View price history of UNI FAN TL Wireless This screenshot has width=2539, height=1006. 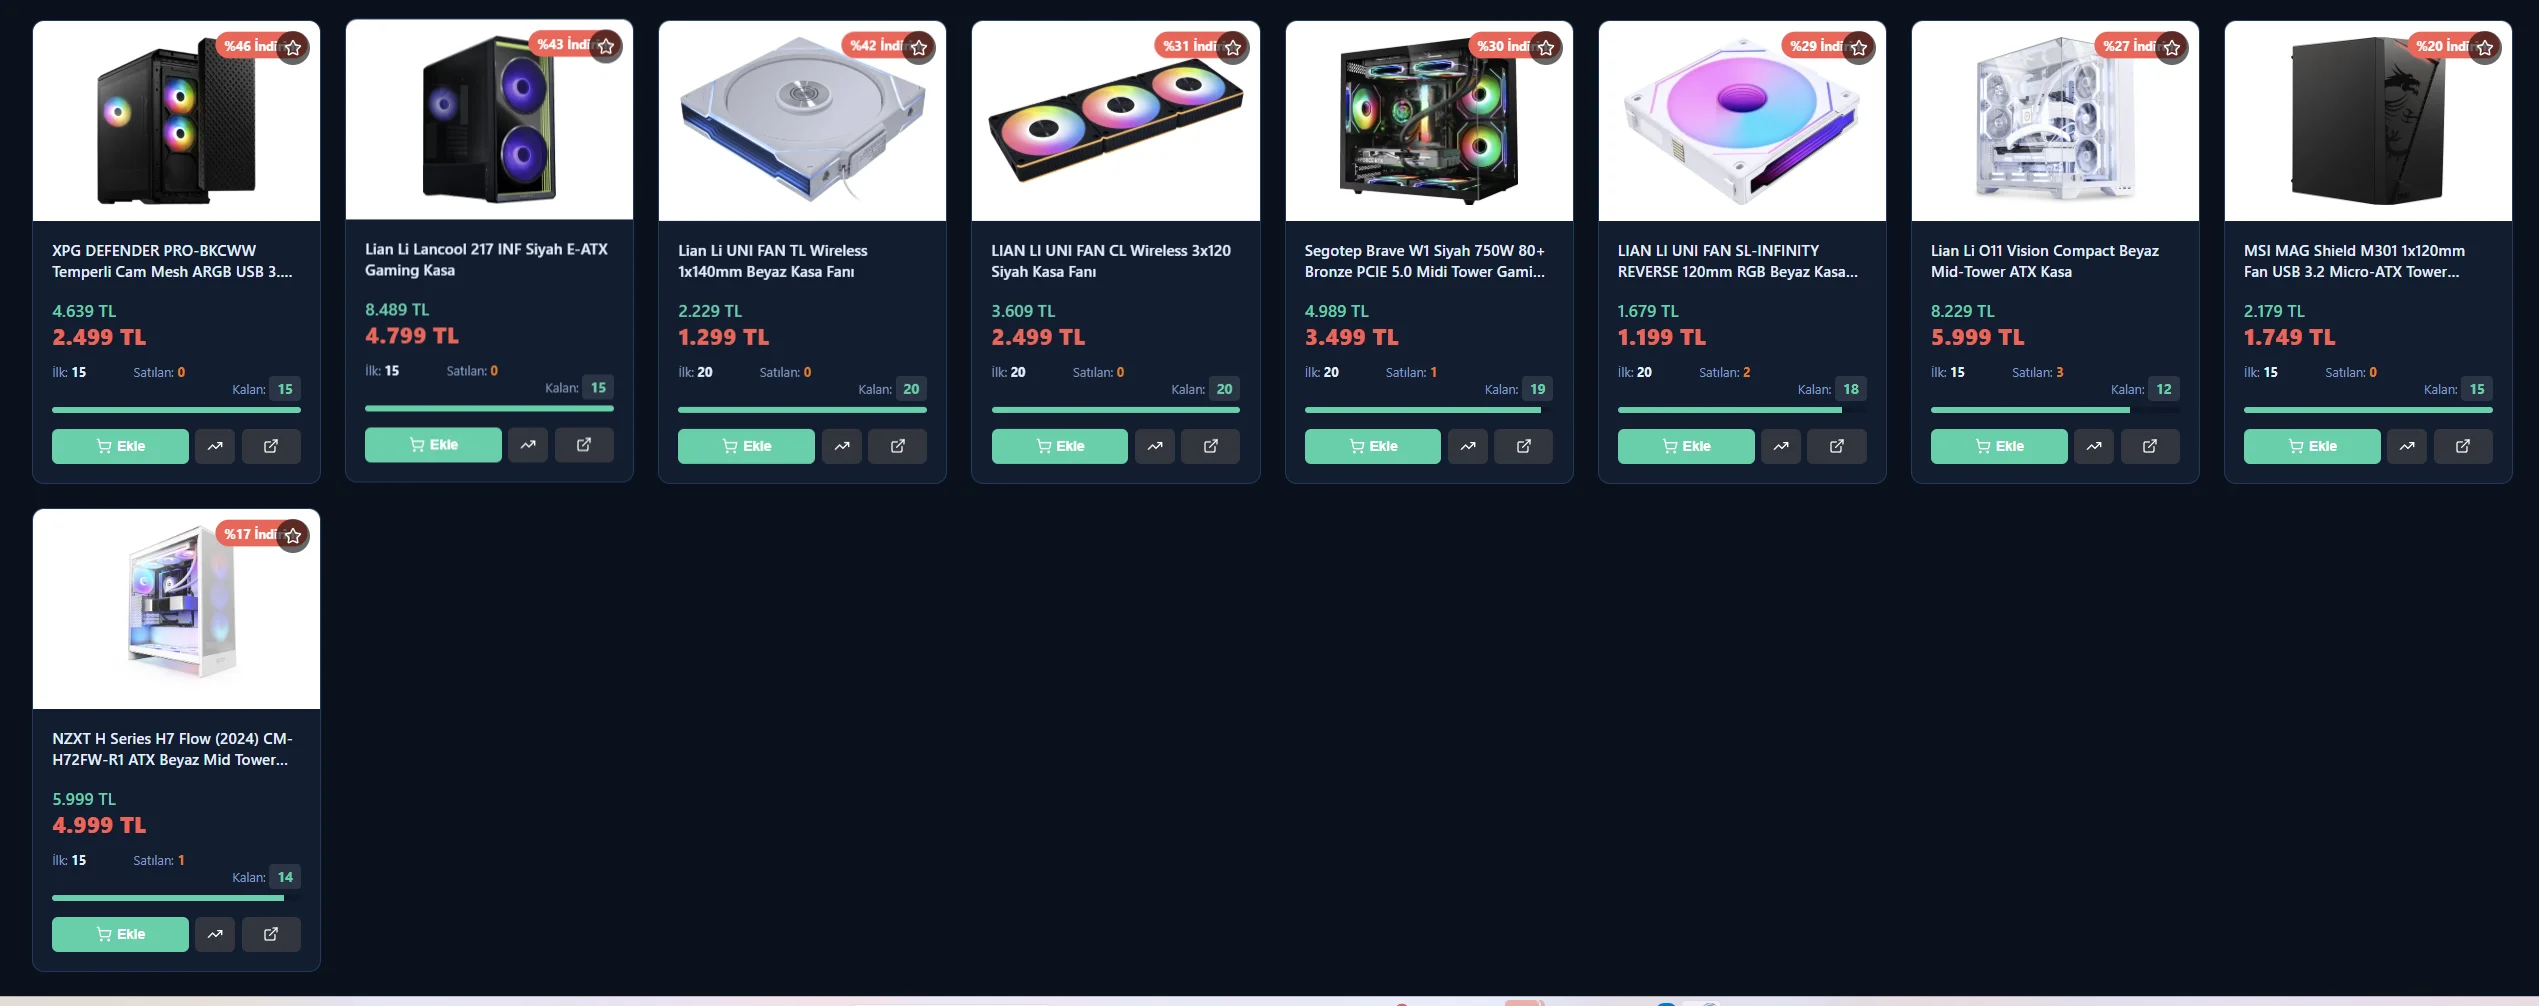pyautogui.click(x=842, y=446)
